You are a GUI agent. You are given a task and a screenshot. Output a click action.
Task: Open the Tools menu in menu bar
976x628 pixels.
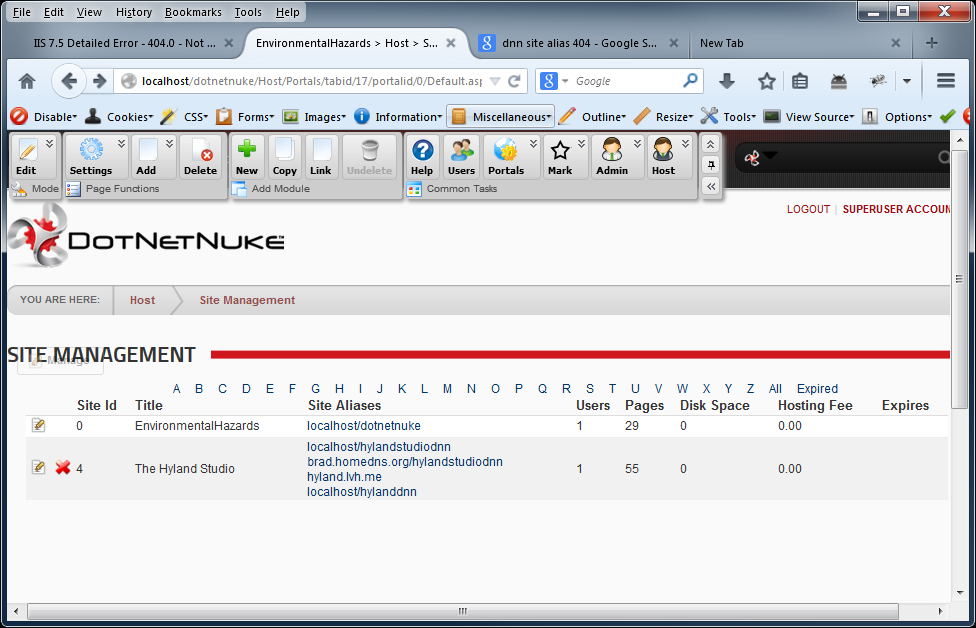point(248,12)
